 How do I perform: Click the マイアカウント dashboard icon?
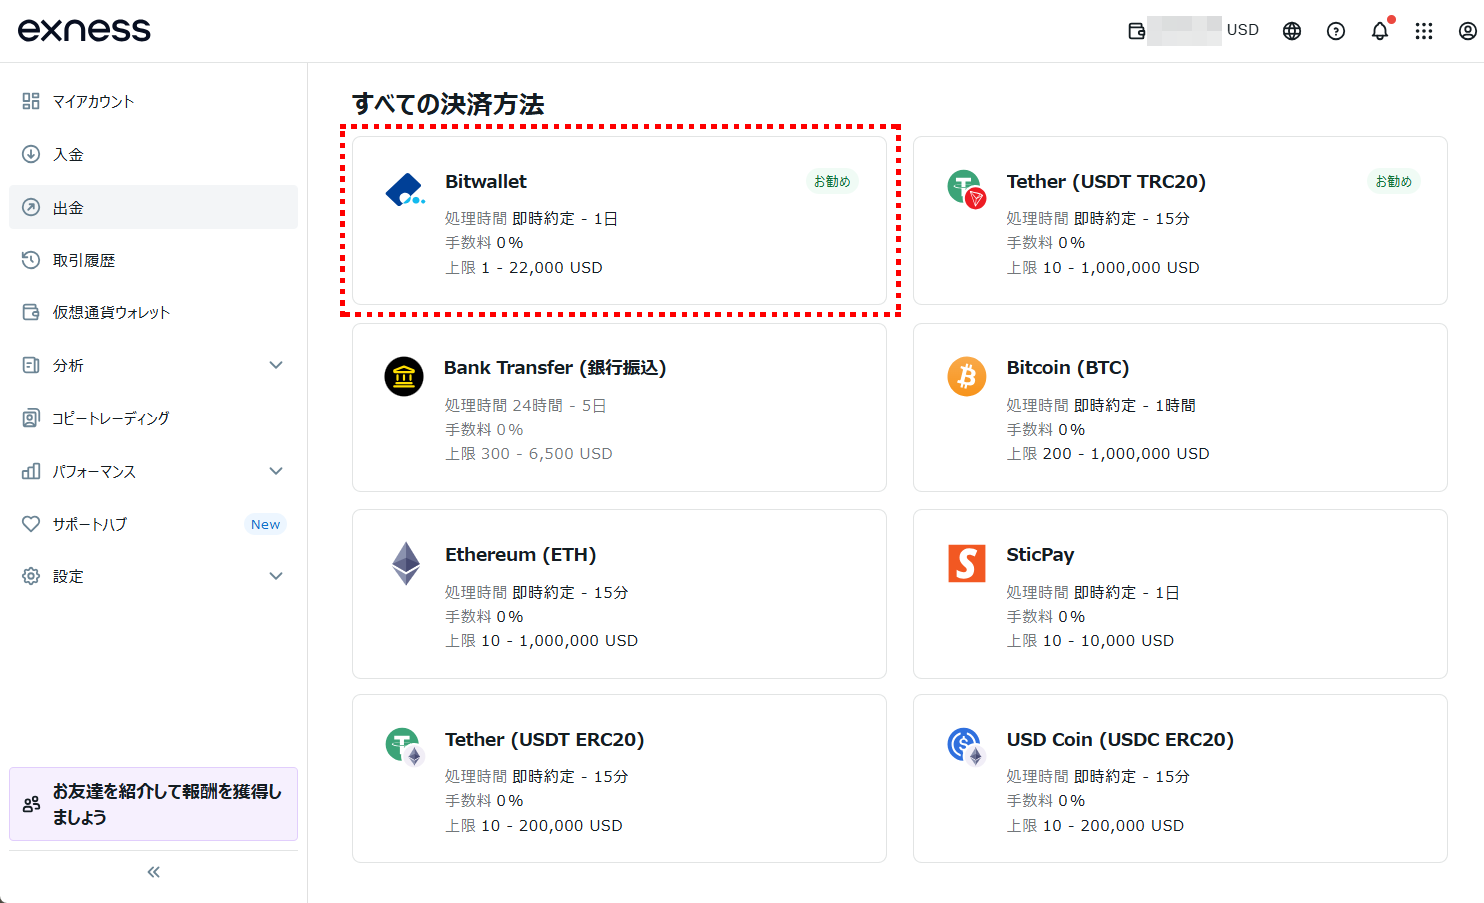click(31, 101)
